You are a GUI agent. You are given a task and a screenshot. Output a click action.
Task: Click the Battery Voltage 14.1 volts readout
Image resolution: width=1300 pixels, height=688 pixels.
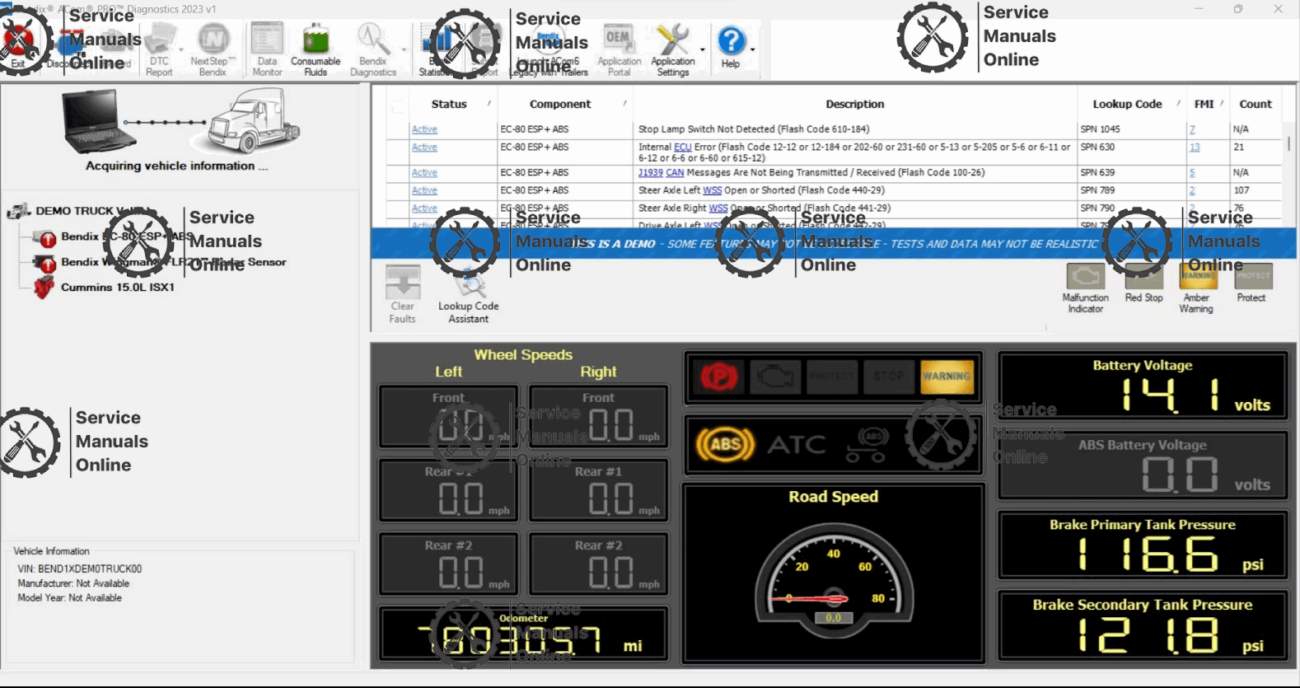tap(1143, 388)
